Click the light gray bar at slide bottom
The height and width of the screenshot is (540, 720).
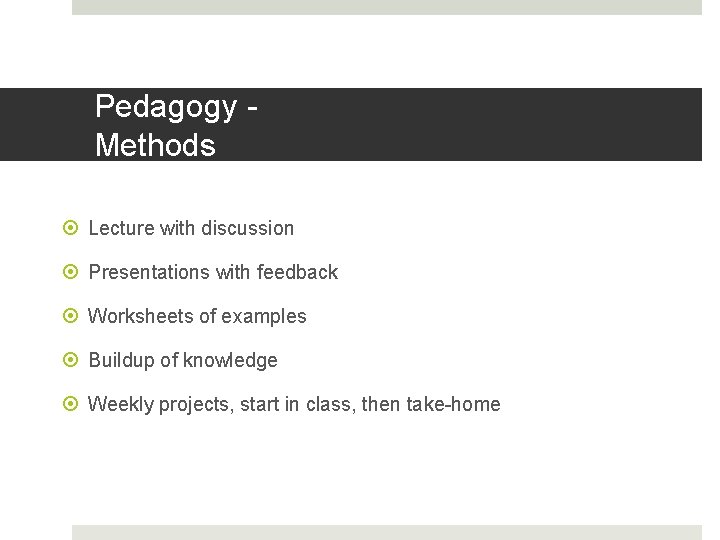[x=387, y=532]
